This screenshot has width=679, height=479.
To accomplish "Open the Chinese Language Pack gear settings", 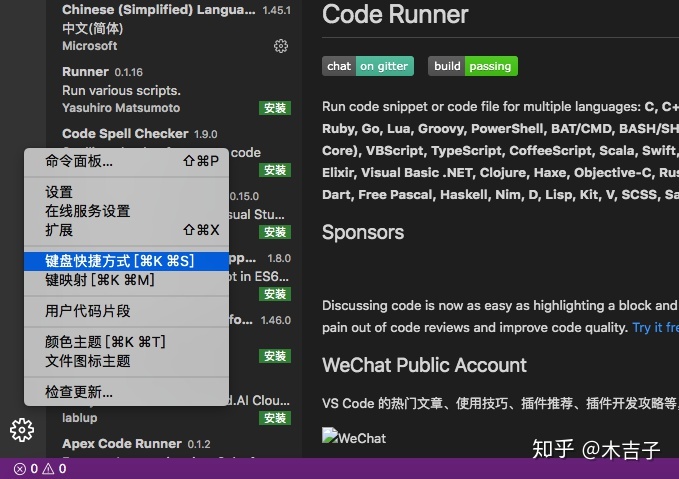I will click(281, 46).
